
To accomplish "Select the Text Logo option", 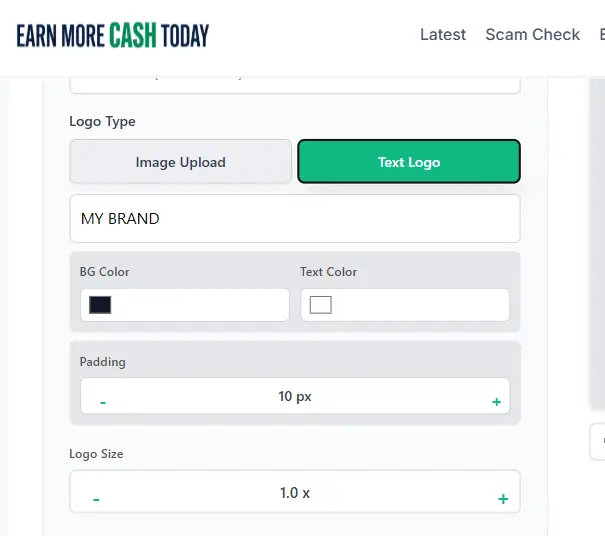I will 408,162.
